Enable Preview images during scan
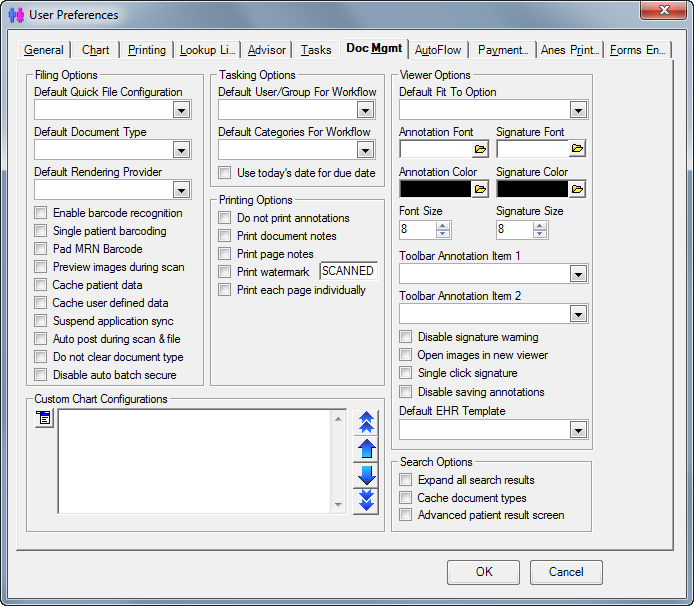694x606 pixels. (x=41, y=267)
